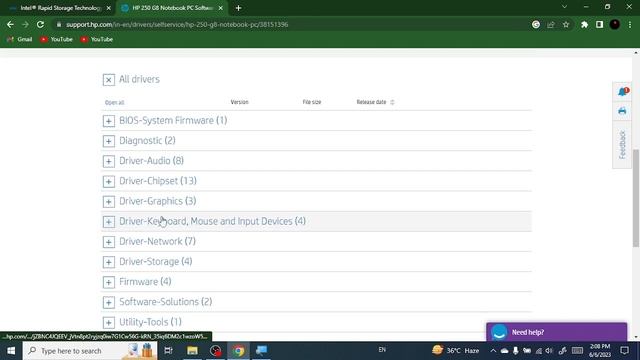This screenshot has width=640, height=360.
Task: Open Chrome from taskbar
Action: [238, 351]
